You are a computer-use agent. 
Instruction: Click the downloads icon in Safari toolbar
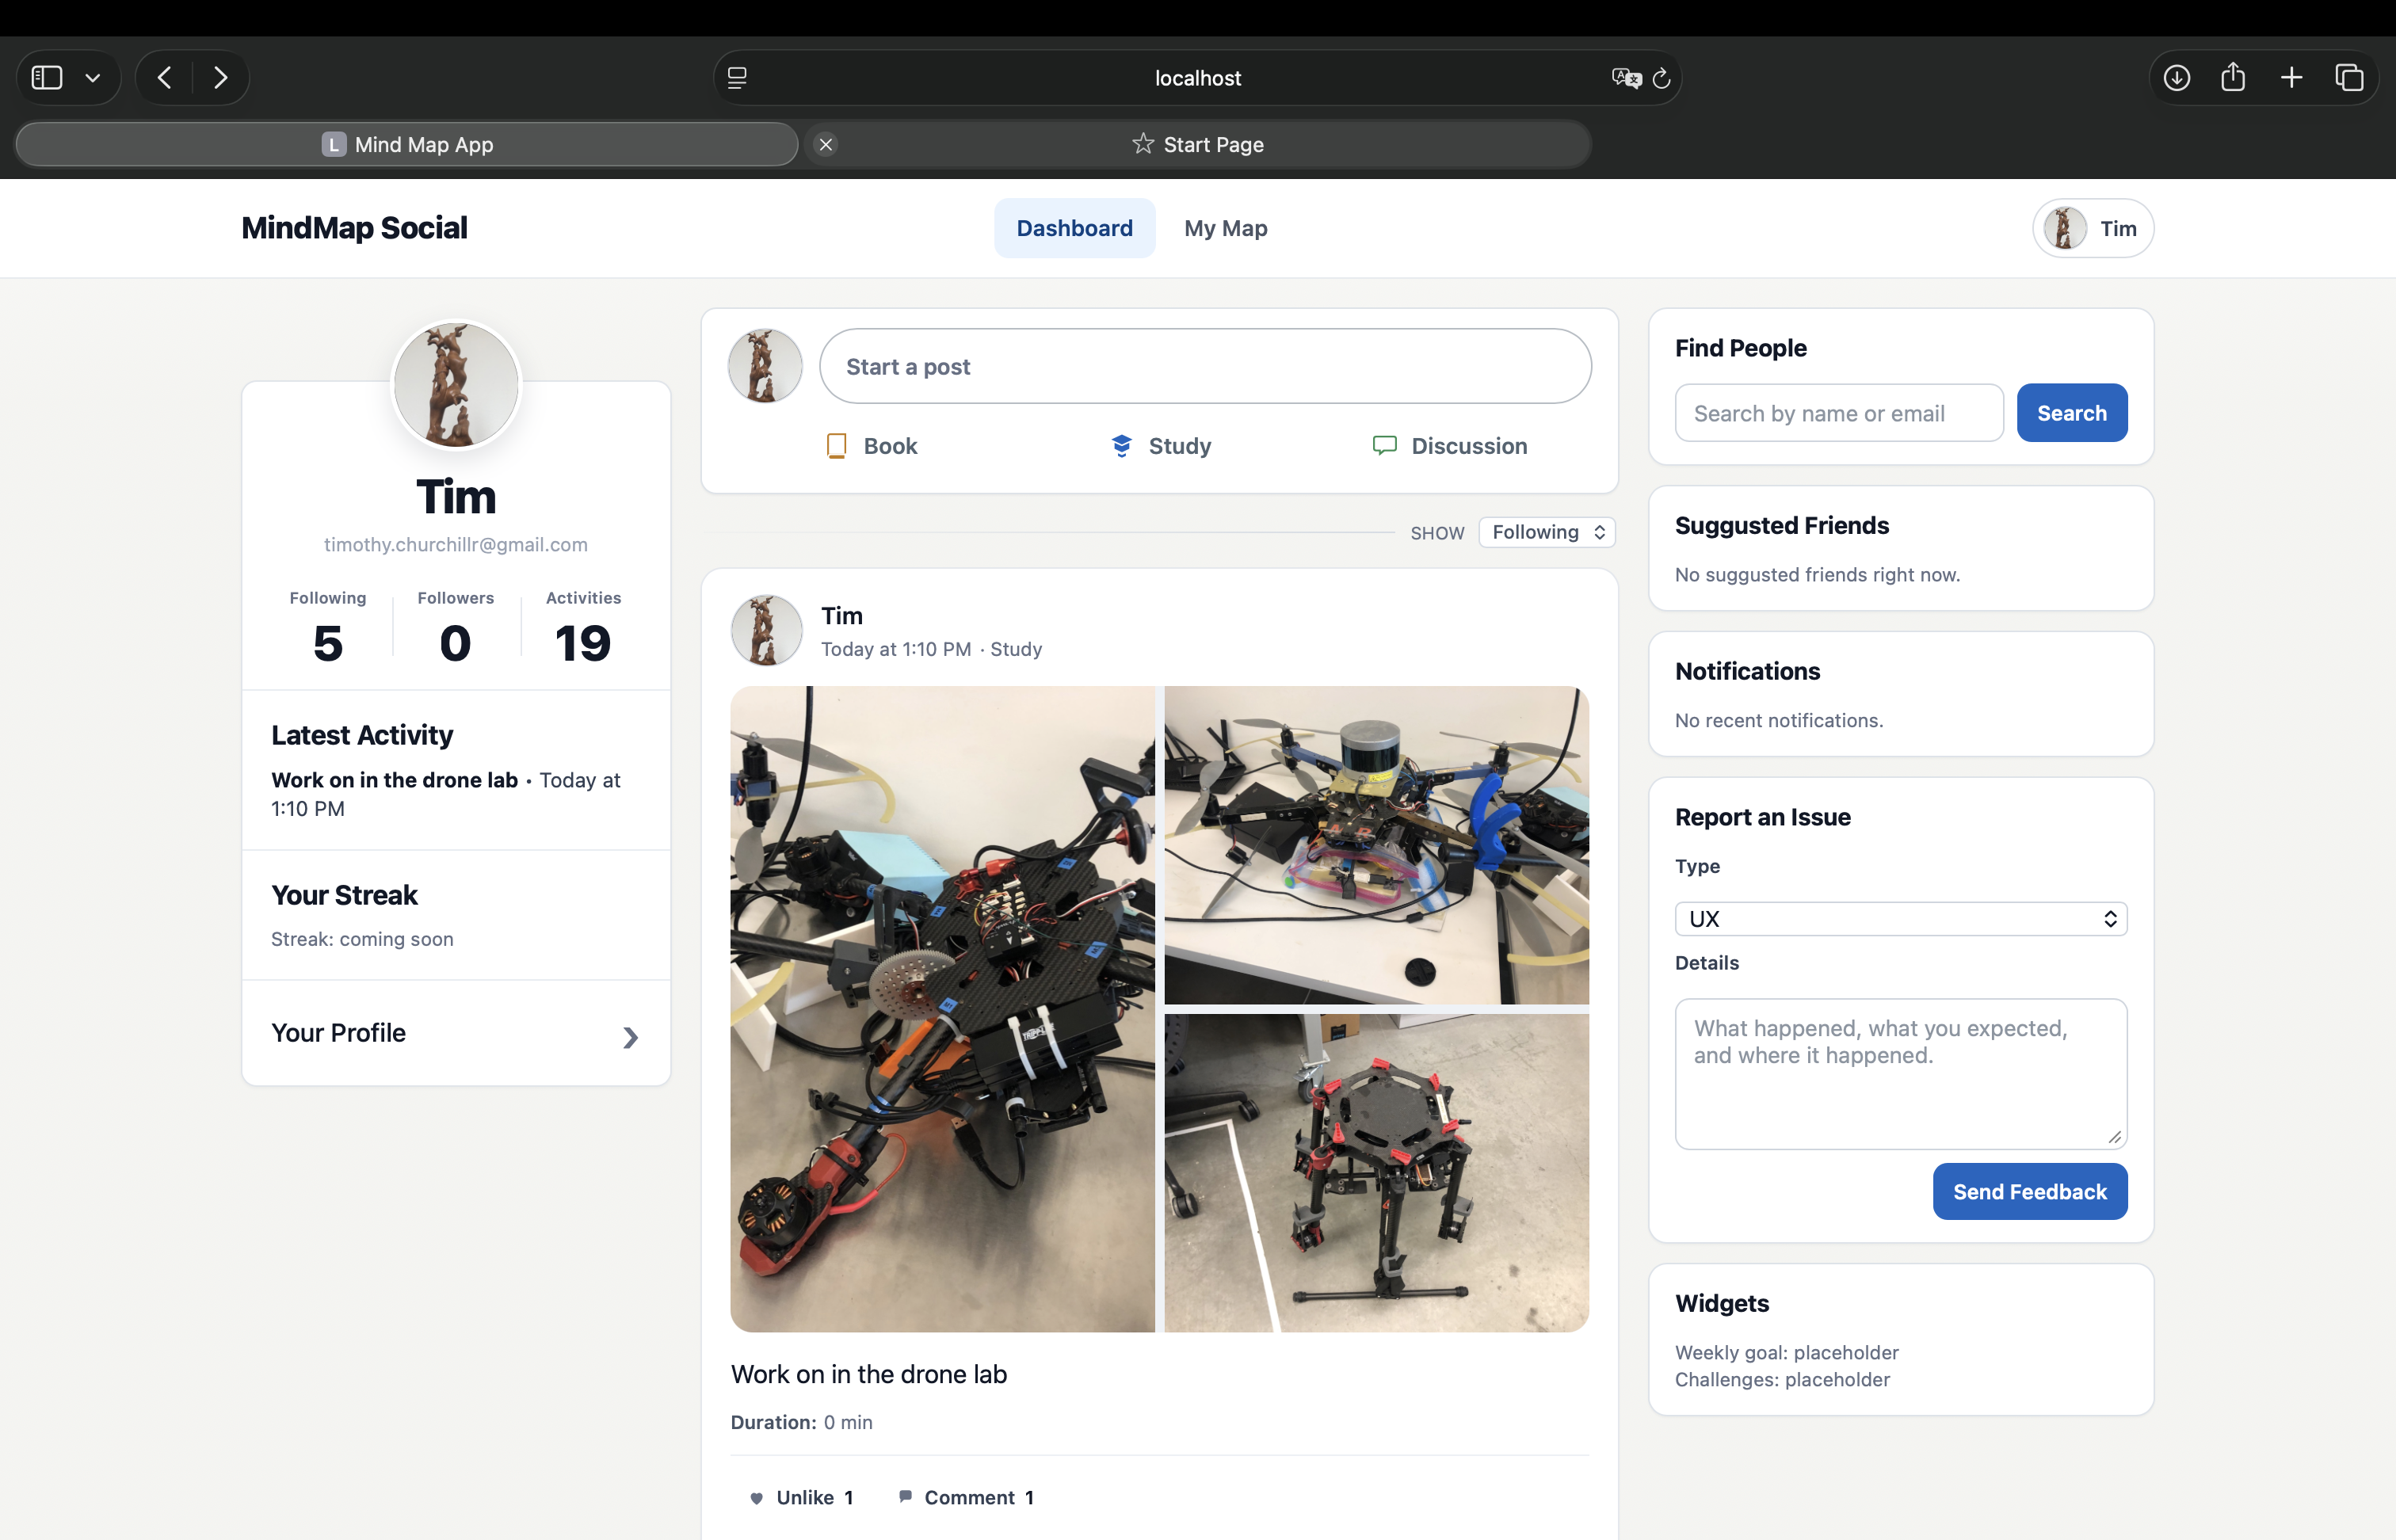click(2176, 78)
